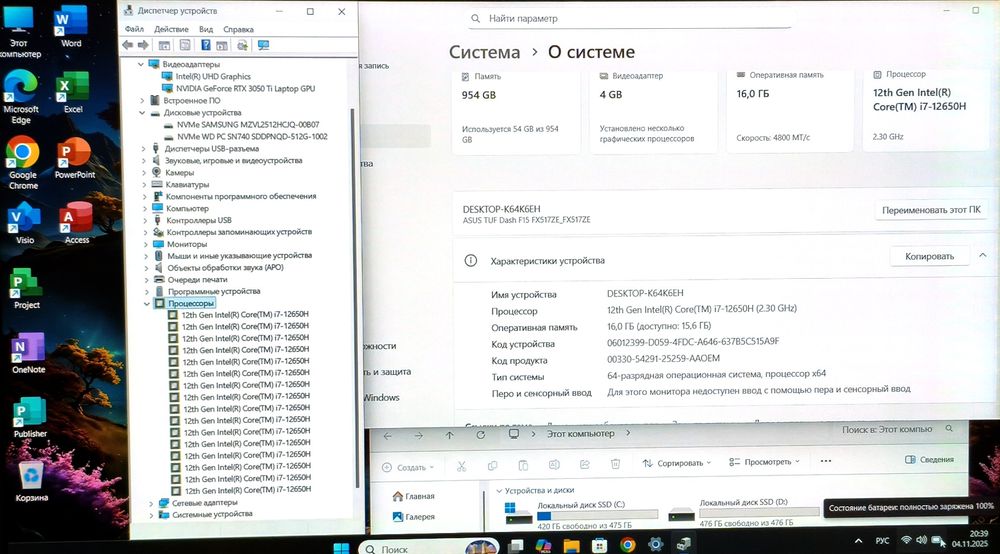Screen dimensions: 1000x554
Task: Click the Найти параметр search field
Action: 629,18
